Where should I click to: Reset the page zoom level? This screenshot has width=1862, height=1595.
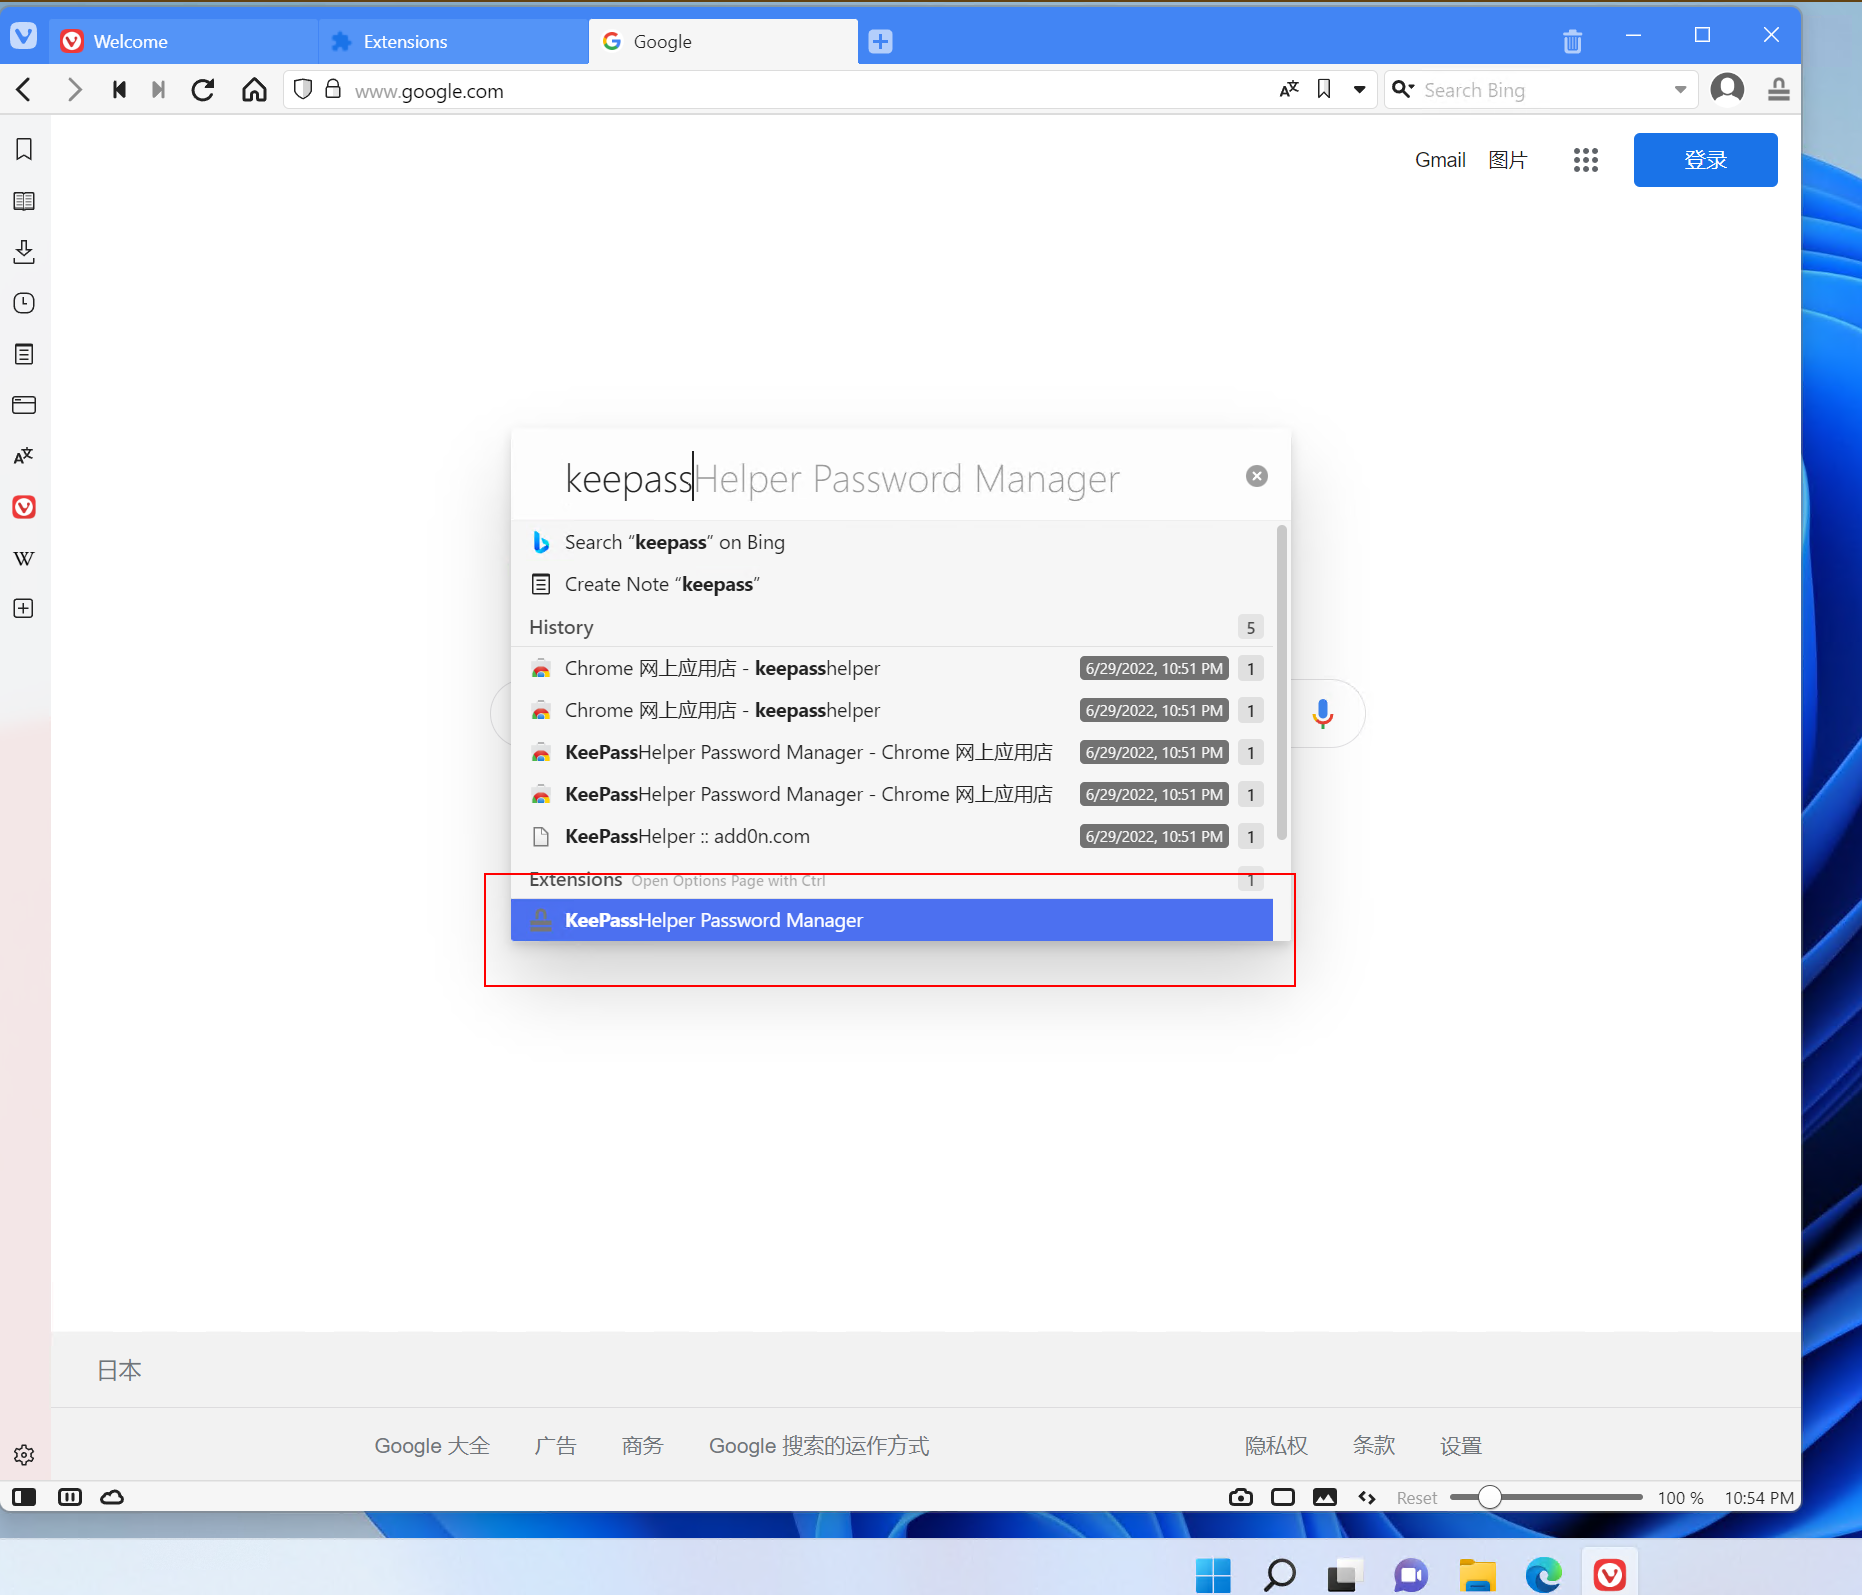click(1417, 1498)
